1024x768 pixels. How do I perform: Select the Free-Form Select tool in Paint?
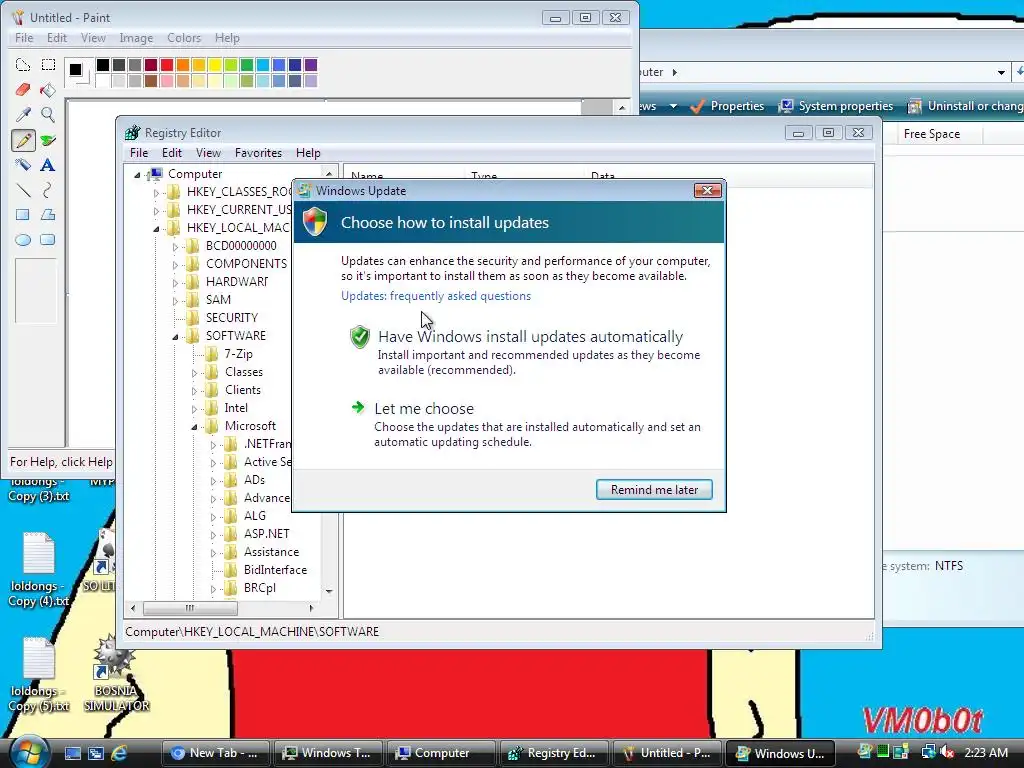tap(23, 65)
